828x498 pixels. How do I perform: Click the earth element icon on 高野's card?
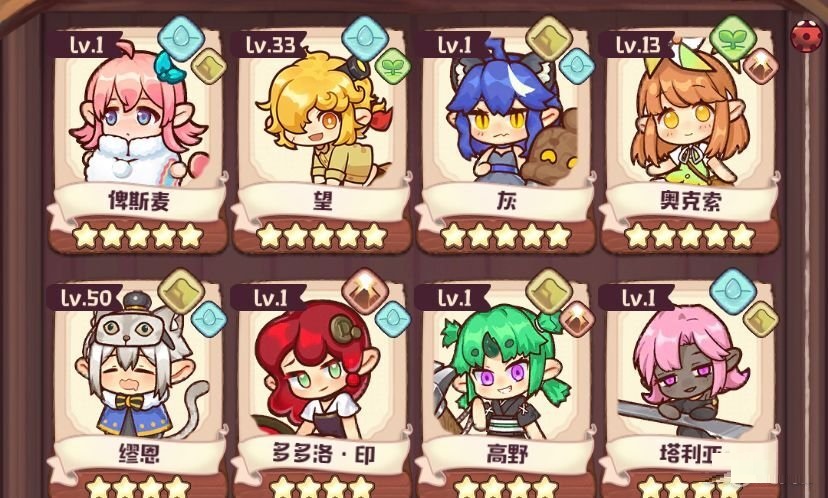[x=549, y=291]
